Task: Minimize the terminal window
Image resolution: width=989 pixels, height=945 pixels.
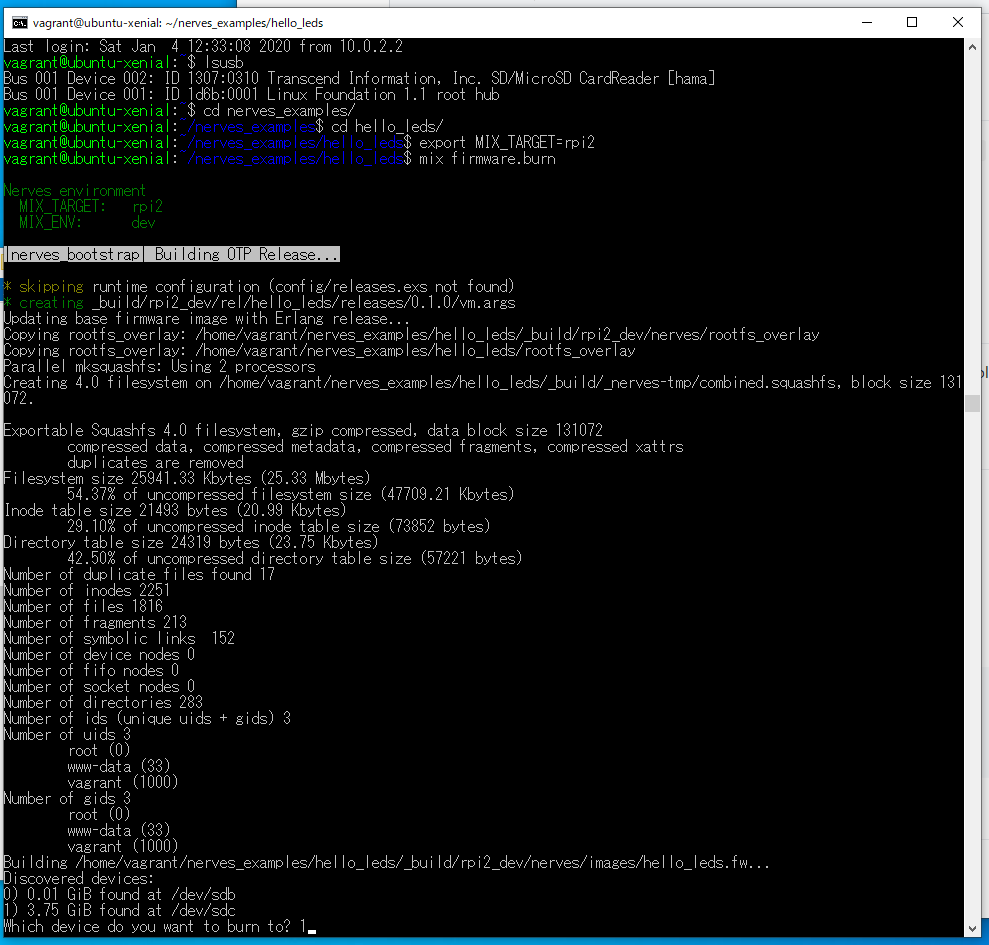Action: coord(867,22)
